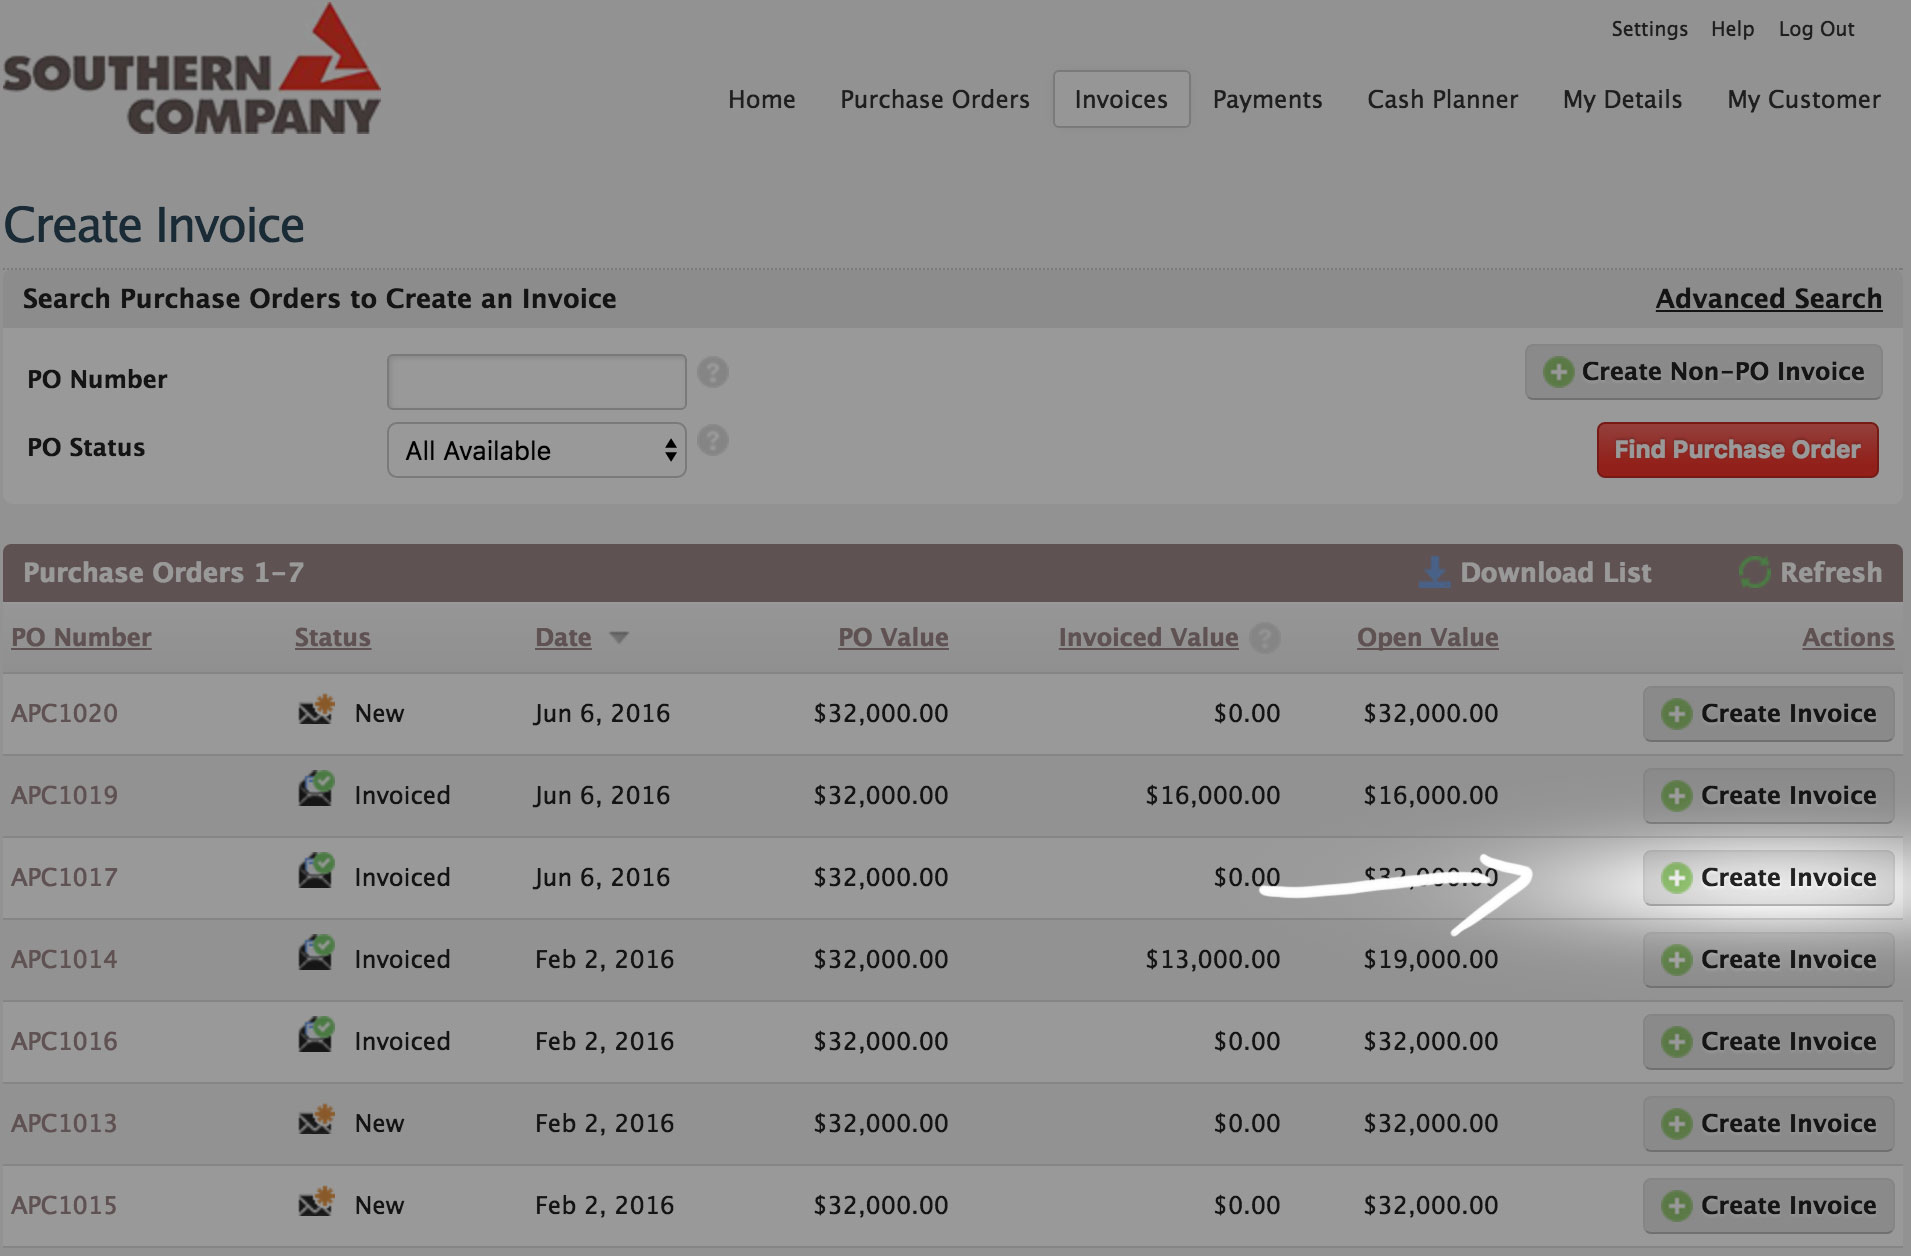Viewport: 1911px width, 1256px height.
Task: Select the Invoices tab
Action: [1121, 99]
